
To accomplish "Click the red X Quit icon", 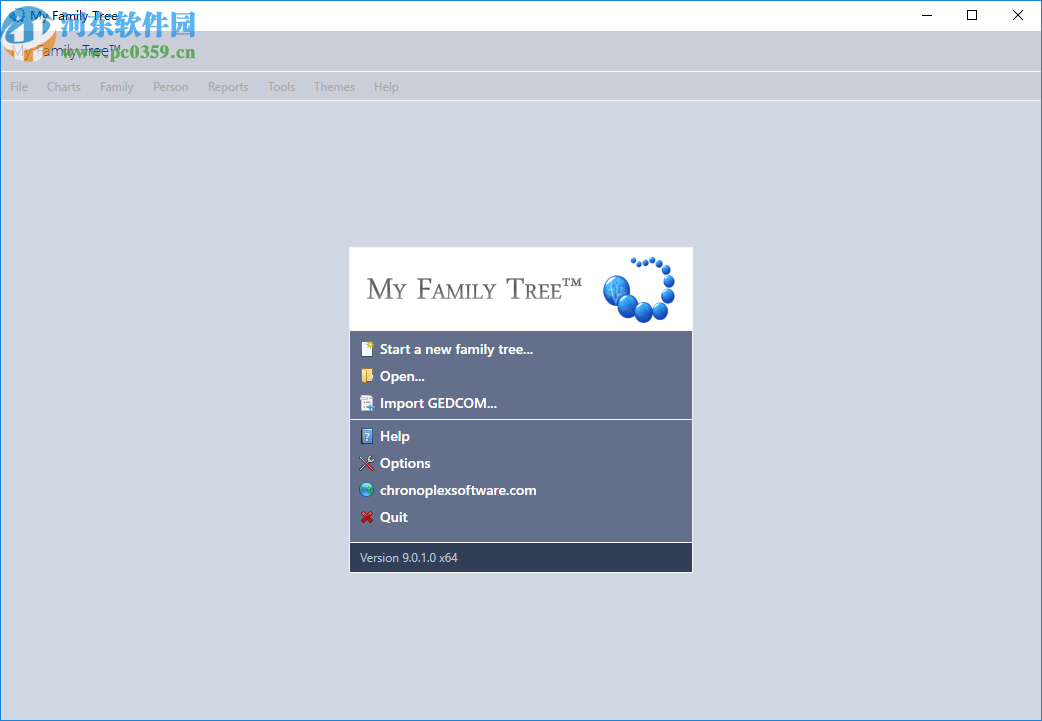I will [367, 517].
